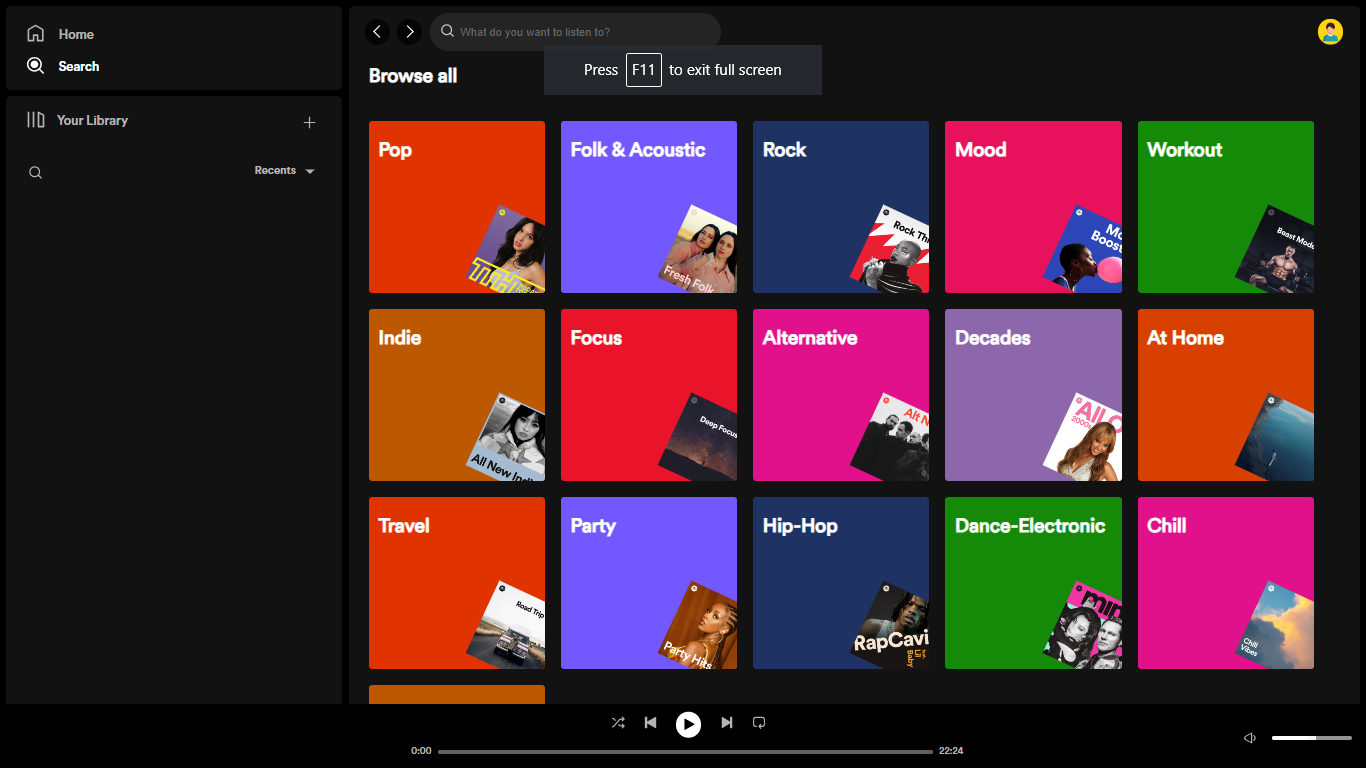The width and height of the screenshot is (1366, 768).
Task: Skip to the next track
Action: [x=726, y=722]
